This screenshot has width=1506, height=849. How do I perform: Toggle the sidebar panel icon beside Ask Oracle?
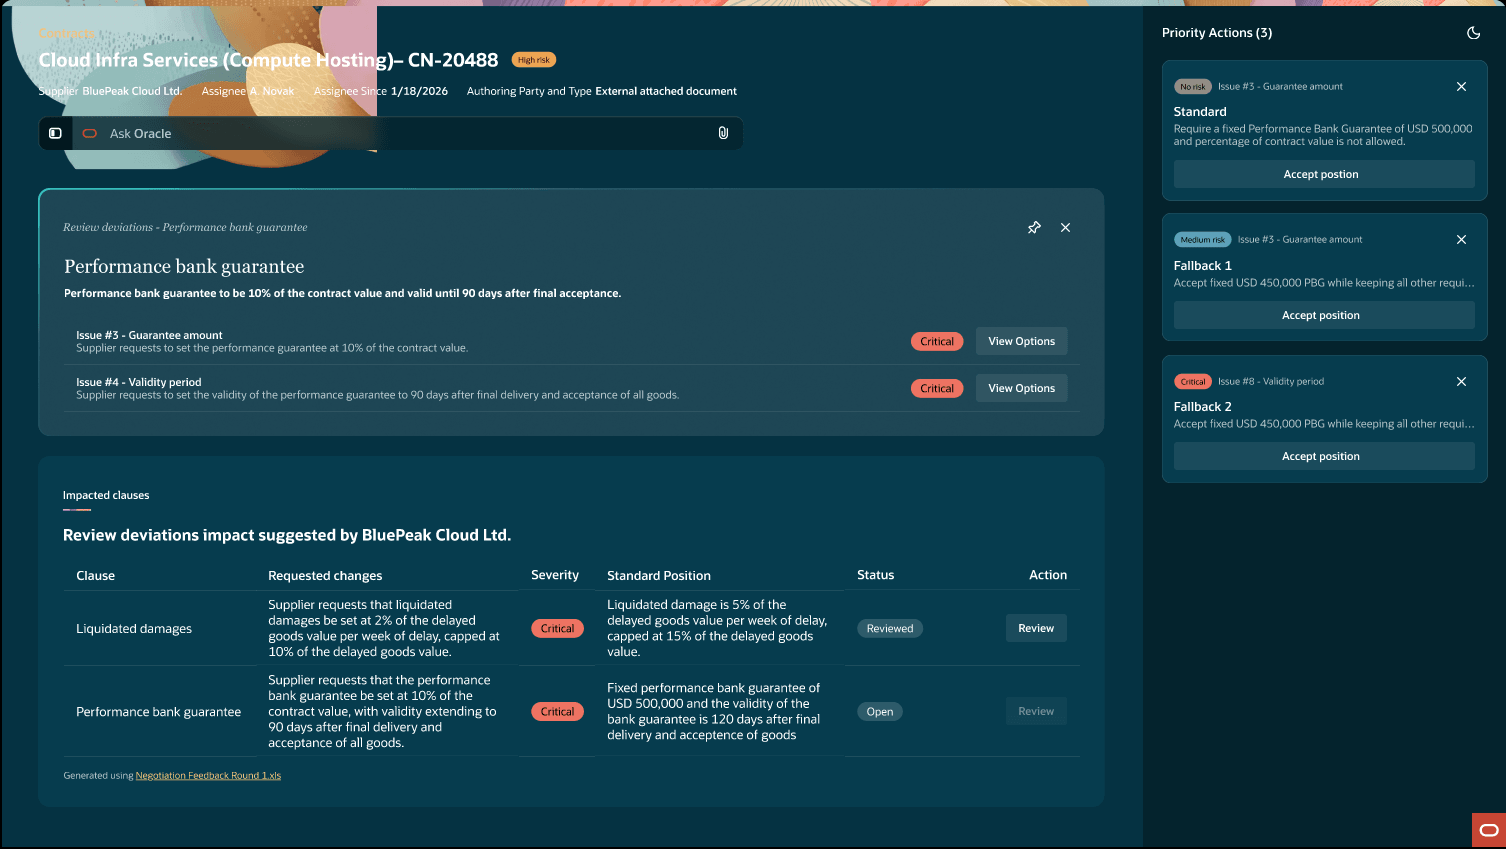pyautogui.click(x=55, y=133)
